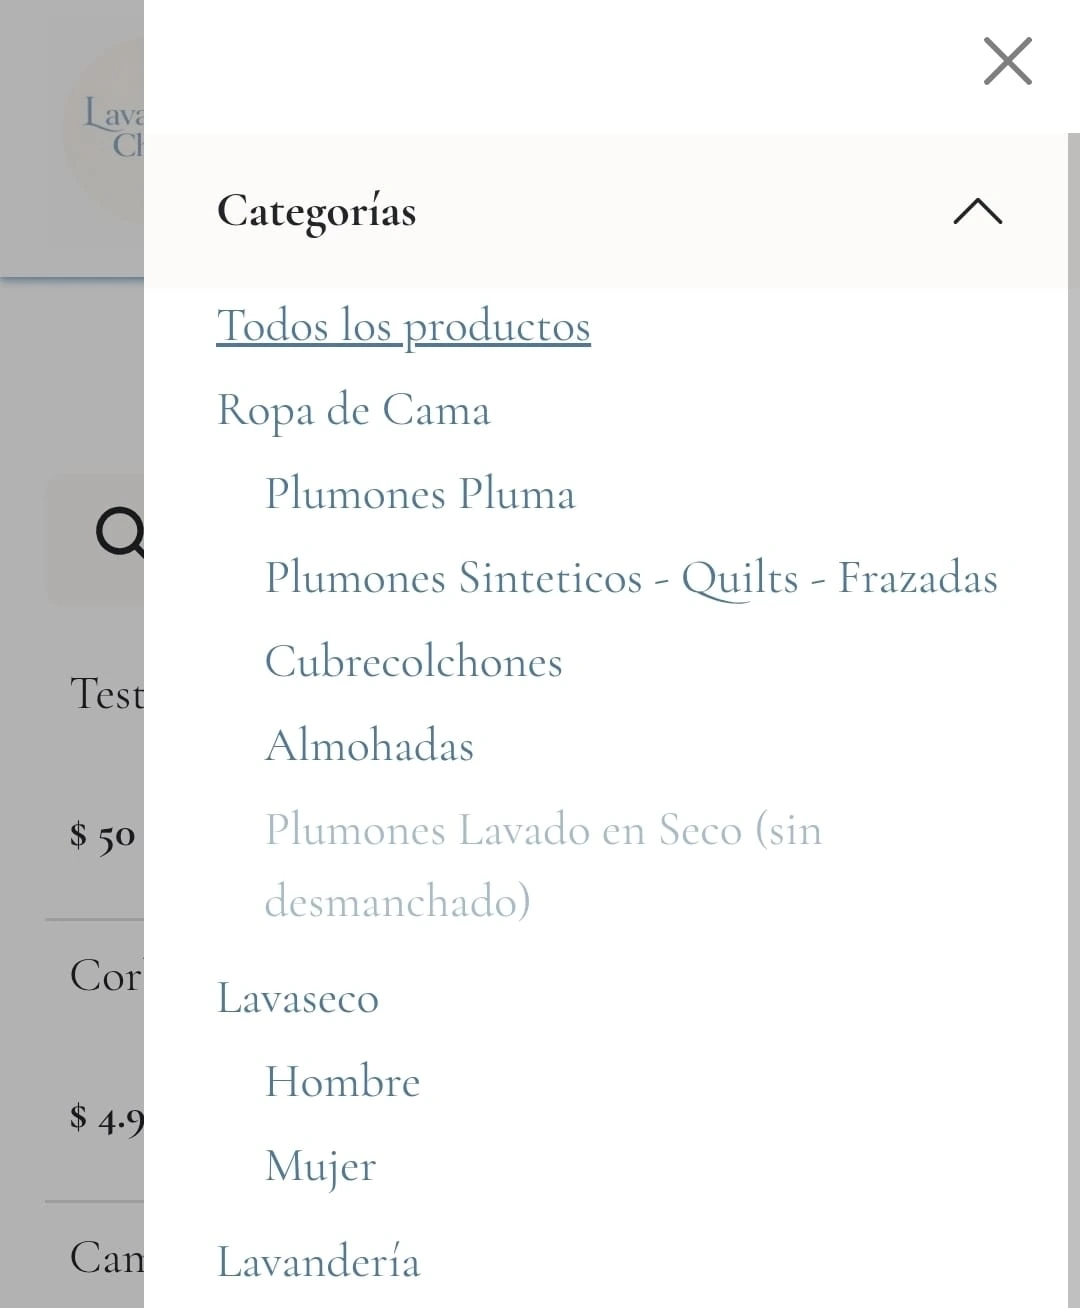Go to the Cubrecolchones subcategory
The image size is (1080, 1308).
click(x=413, y=662)
